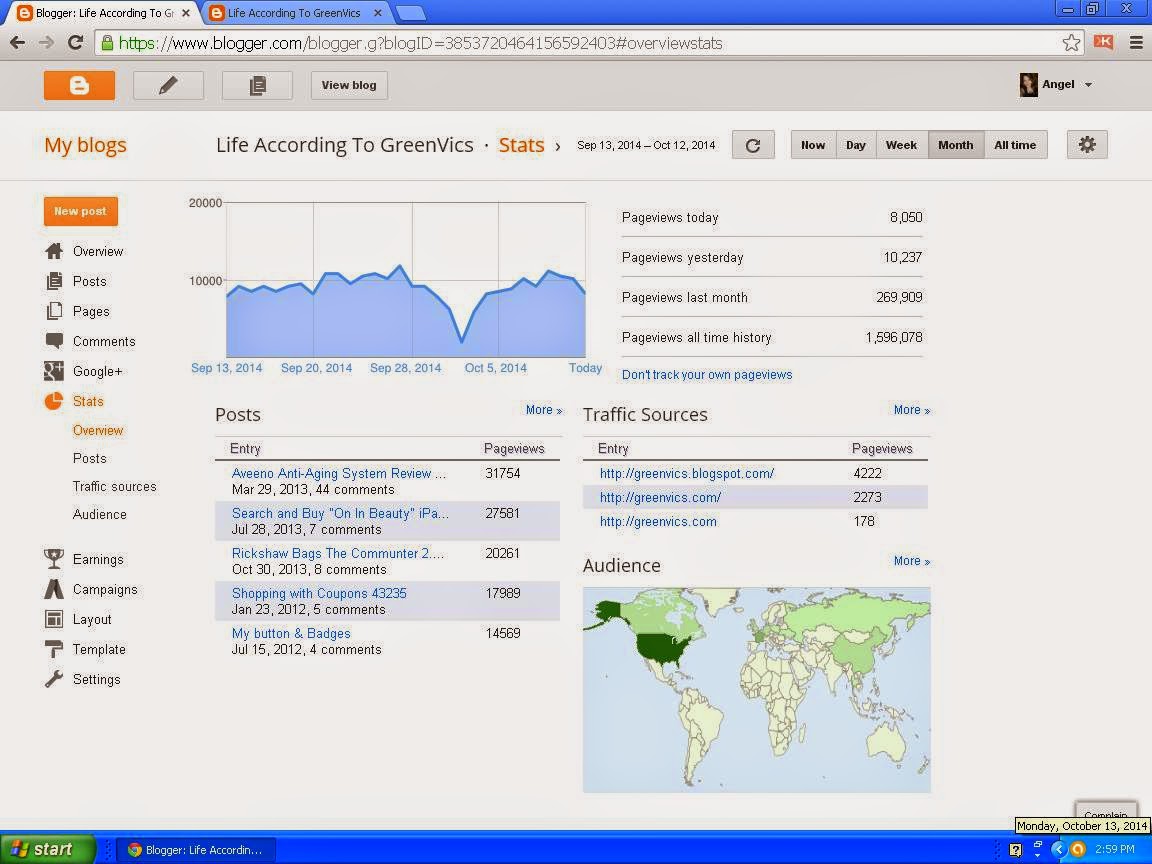Screen dimensions: 1152x864
Task: Bookmark page with star icon
Action: [x=1071, y=43]
